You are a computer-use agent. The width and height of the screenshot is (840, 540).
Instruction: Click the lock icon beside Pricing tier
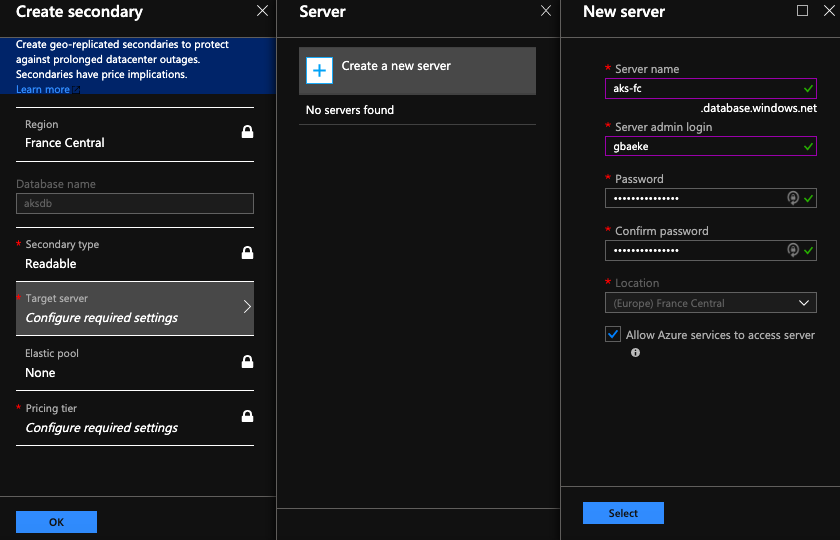click(247, 416)
